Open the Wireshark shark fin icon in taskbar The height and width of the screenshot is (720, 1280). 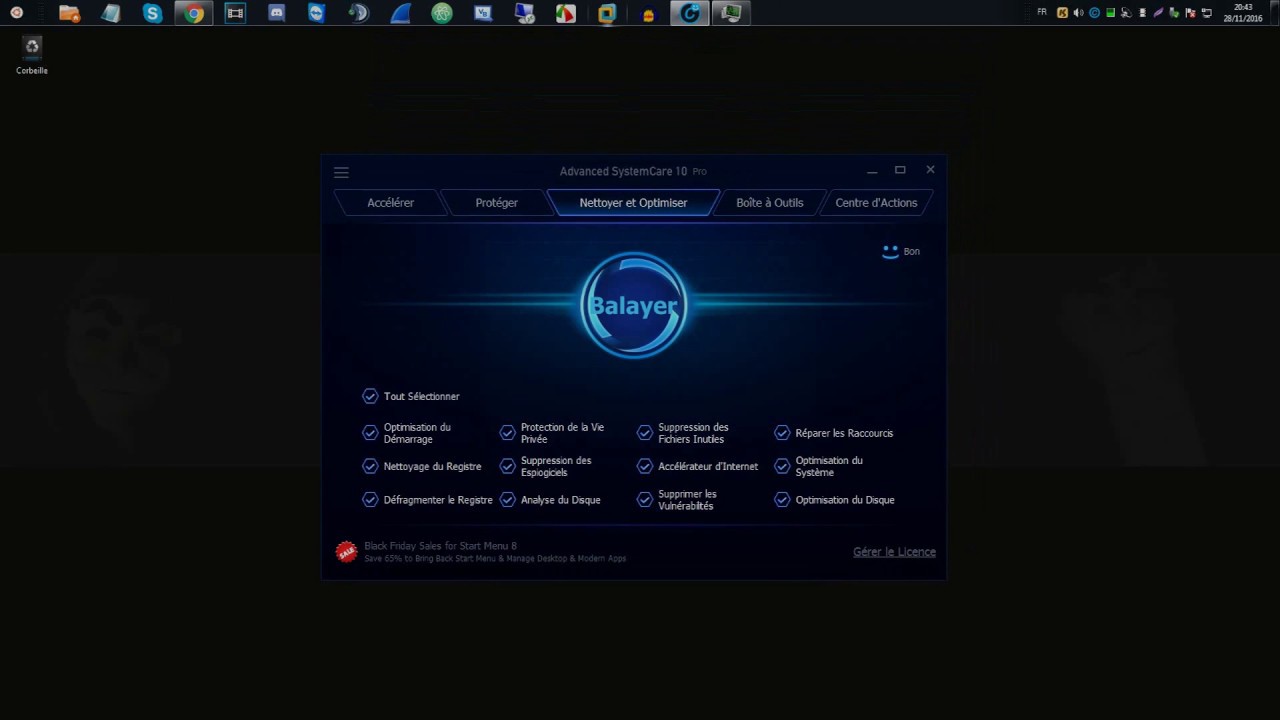(400, 13)
